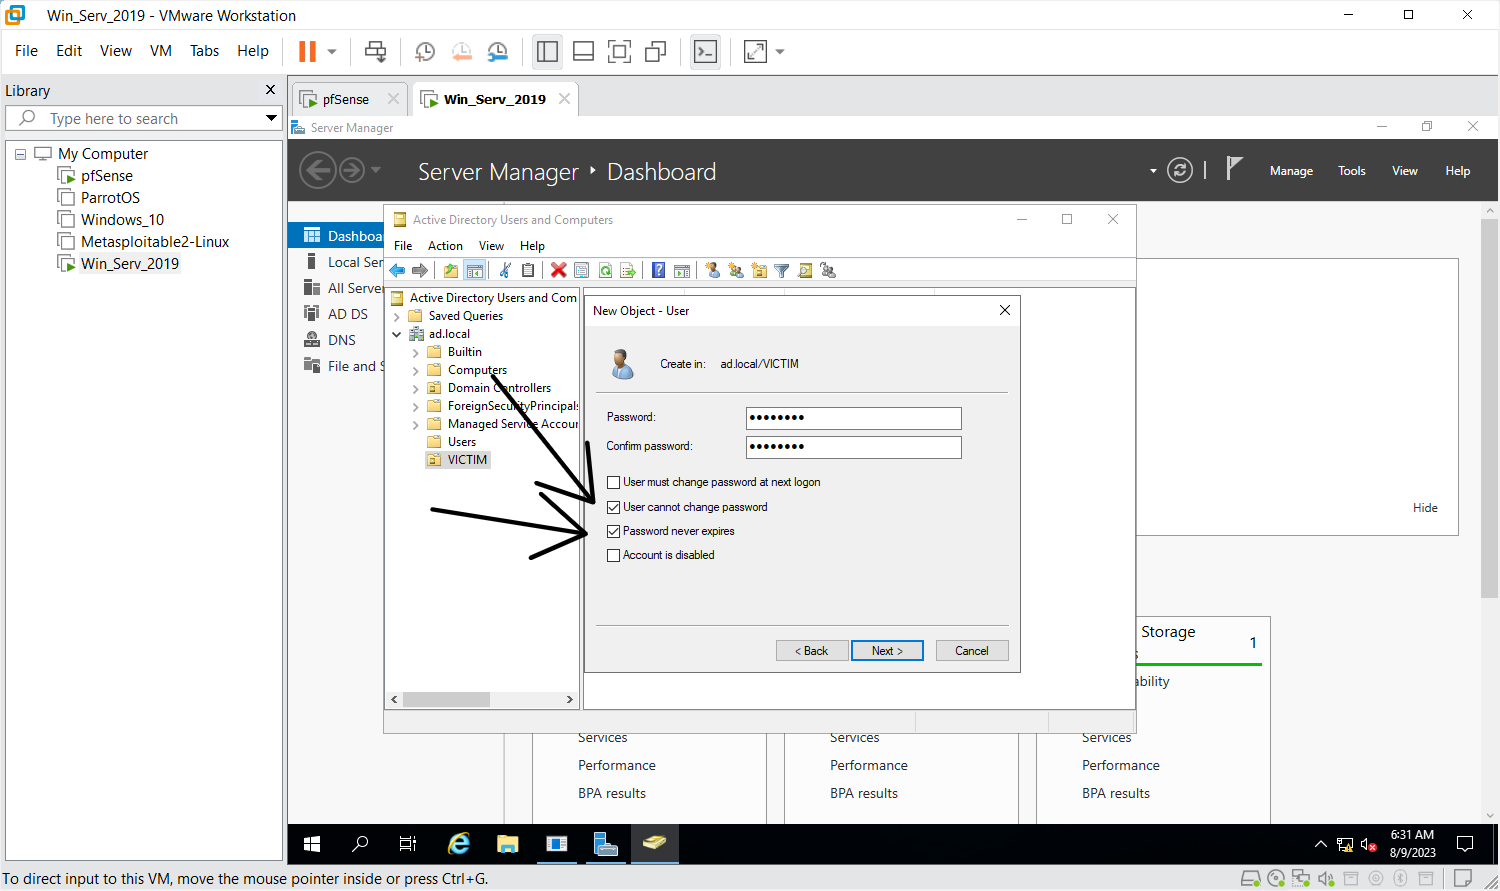Click the AD tree horizontal scrollbar thumb
The image size is (1500, 891).
pos(447,699)
